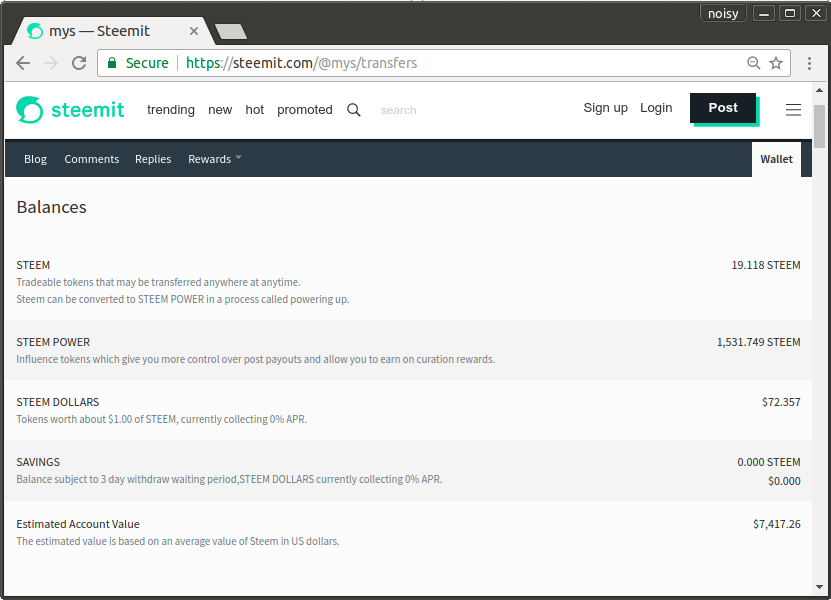
Task: Expand the Rewards dropdown
Action: [x=215, y=159]
